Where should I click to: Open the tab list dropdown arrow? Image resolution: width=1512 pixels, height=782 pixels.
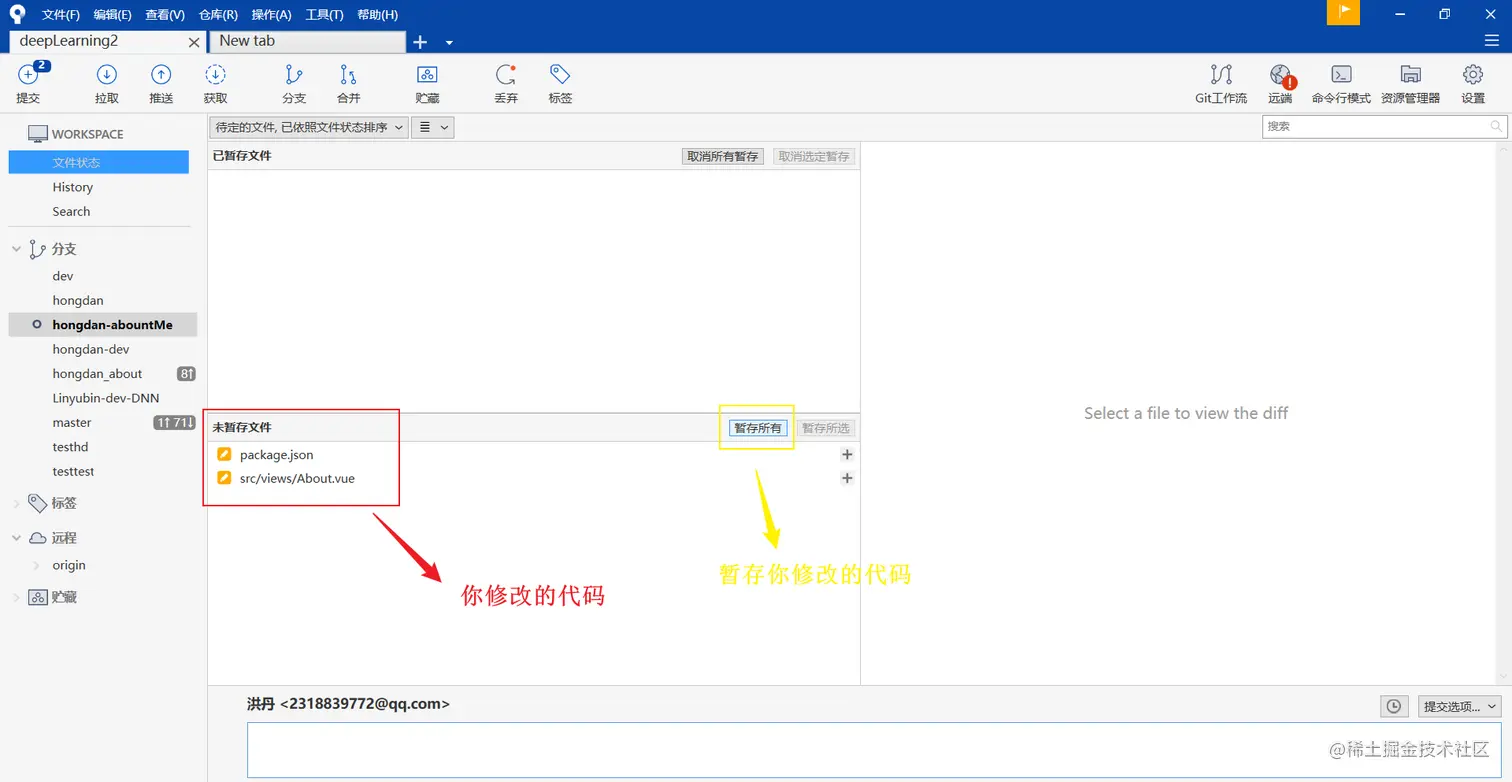(449, 42)
